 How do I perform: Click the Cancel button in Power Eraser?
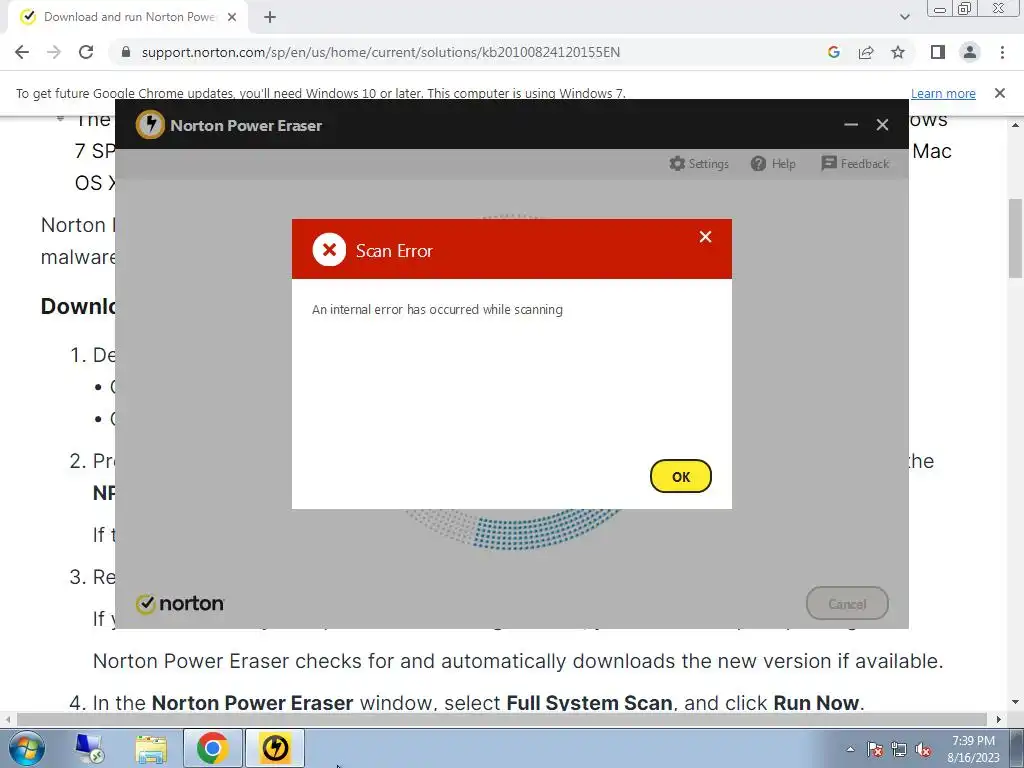(847, 603)
